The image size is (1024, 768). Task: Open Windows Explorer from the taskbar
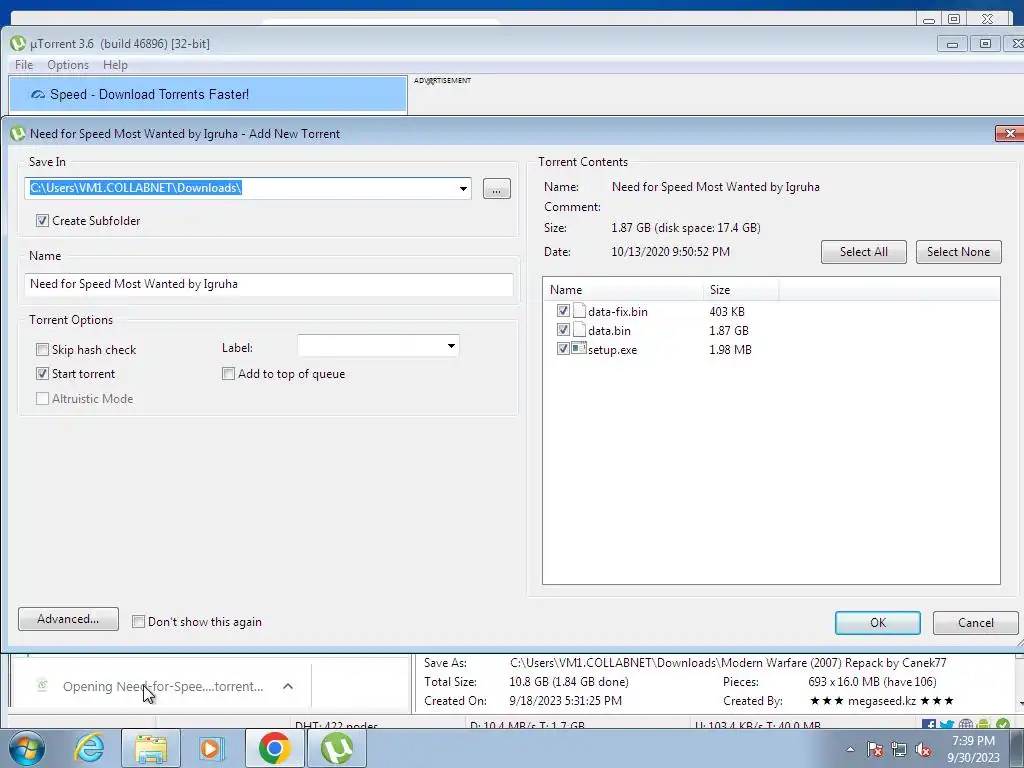click(151, 748)
